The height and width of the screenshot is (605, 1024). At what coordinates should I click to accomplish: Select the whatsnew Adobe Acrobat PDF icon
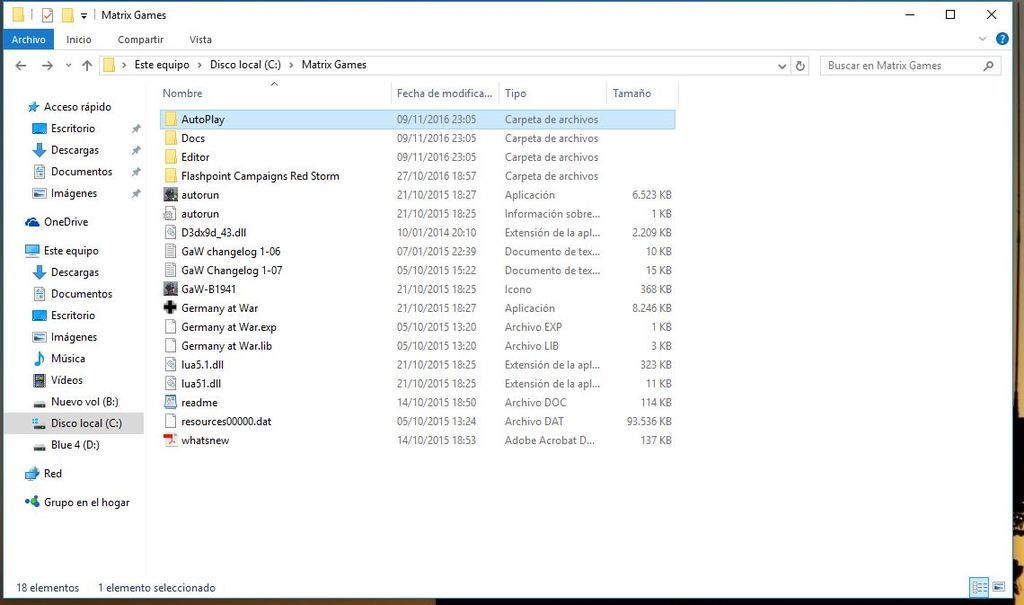point(170,440)
